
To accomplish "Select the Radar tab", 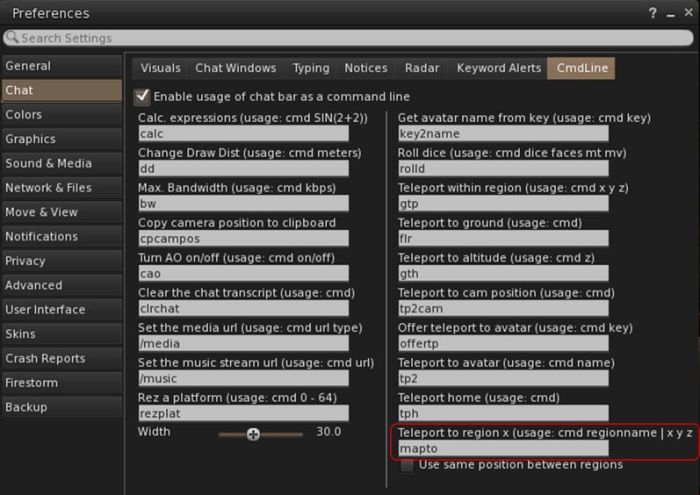I will pyautogui.click(x=422, y=68).
